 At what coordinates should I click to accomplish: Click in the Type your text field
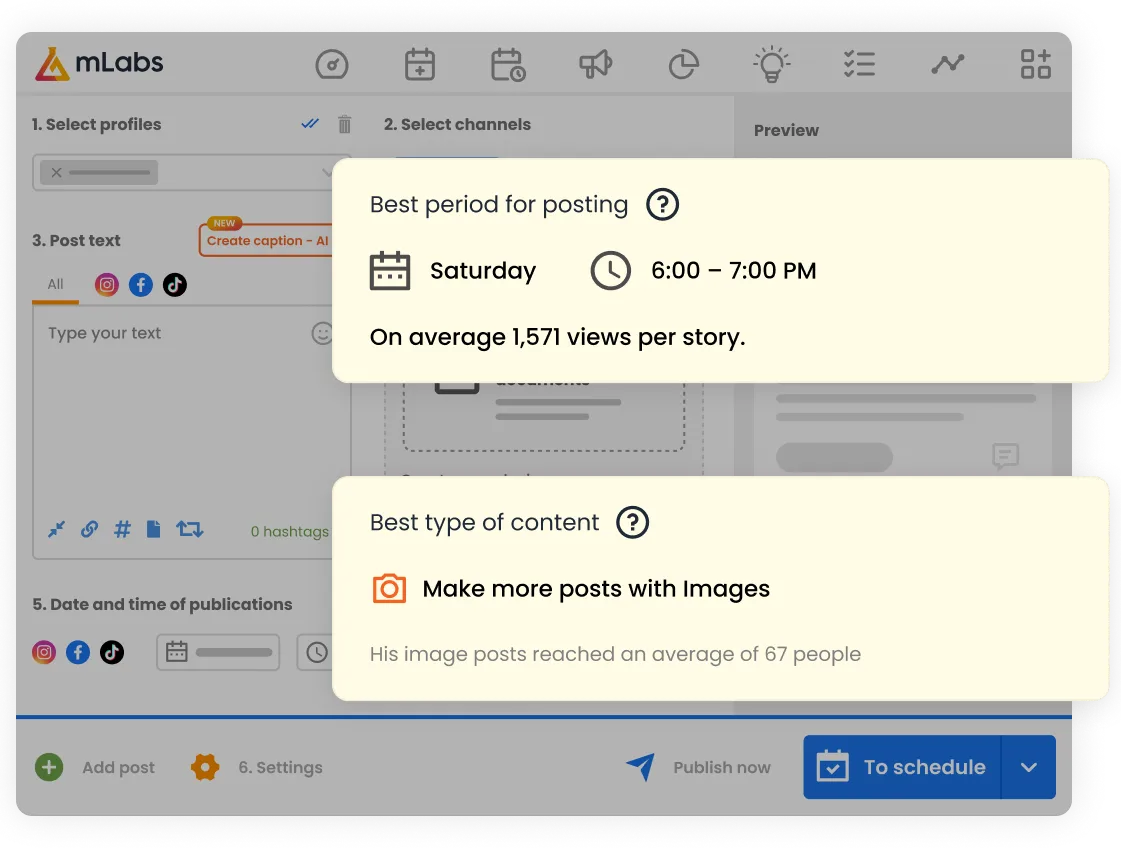click(170, 400)
